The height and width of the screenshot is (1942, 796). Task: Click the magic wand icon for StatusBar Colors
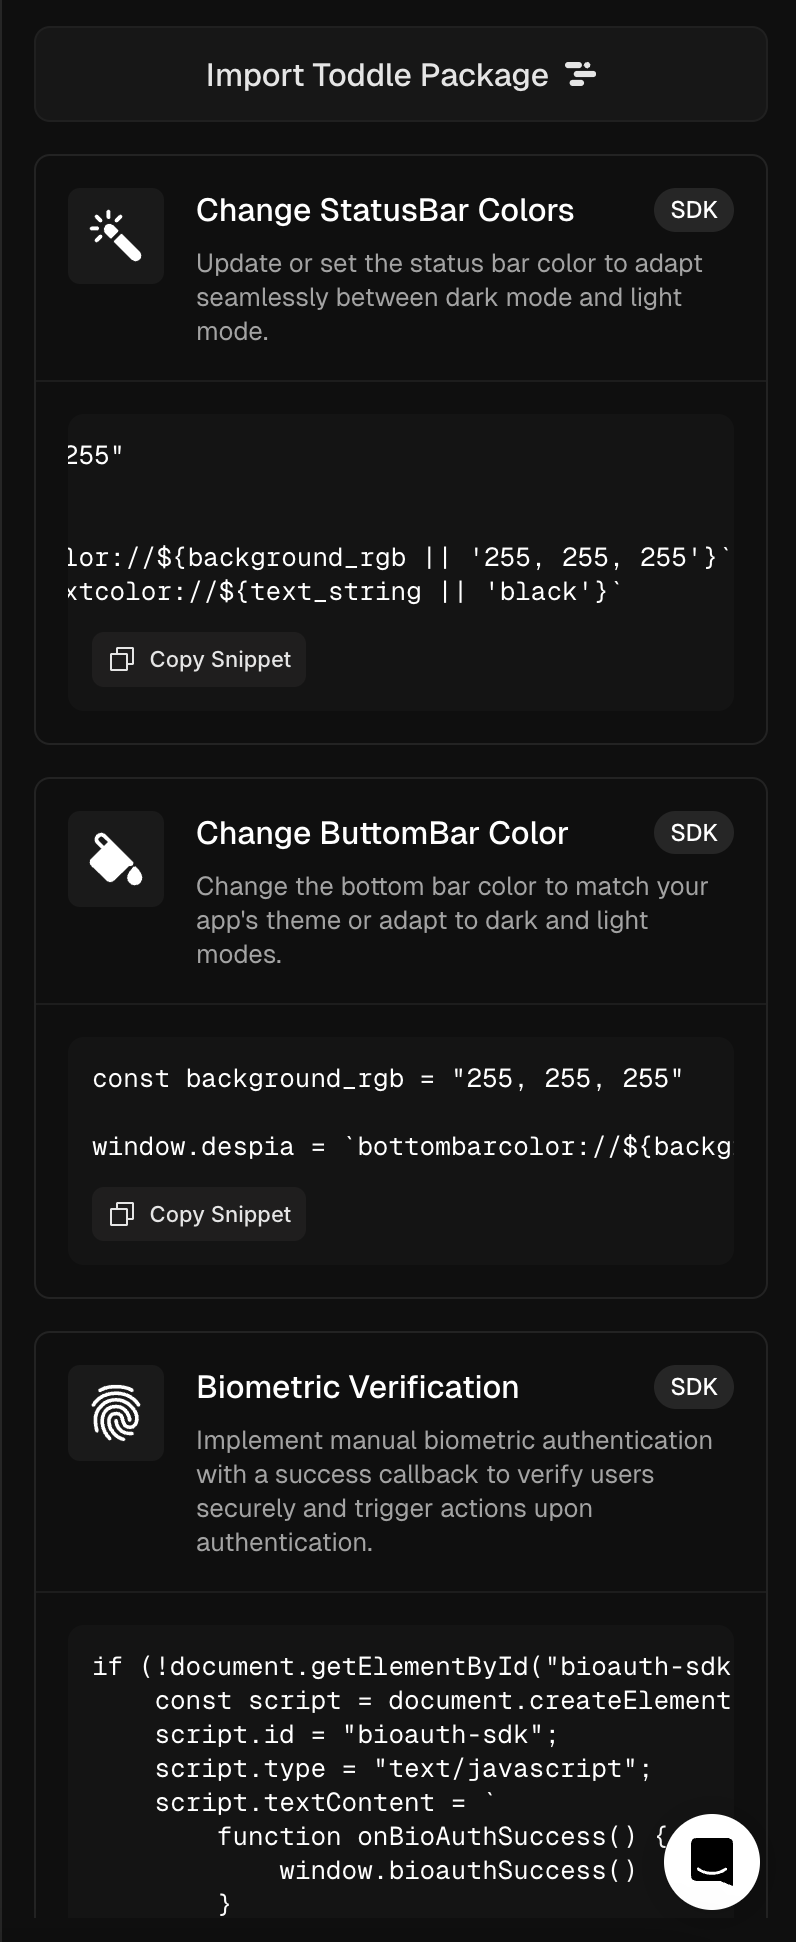tap(116, 236)
